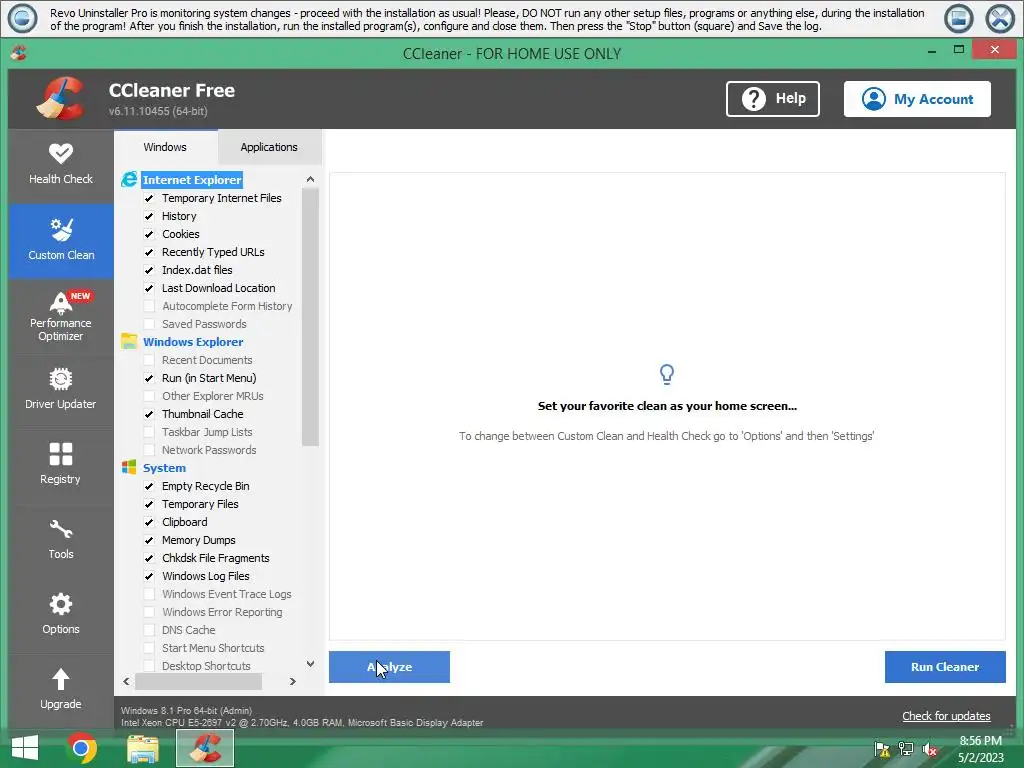Go to the Registry cleaner
Image resolution: width=1024 pixels, height=768 pixels.
point(61,465)
